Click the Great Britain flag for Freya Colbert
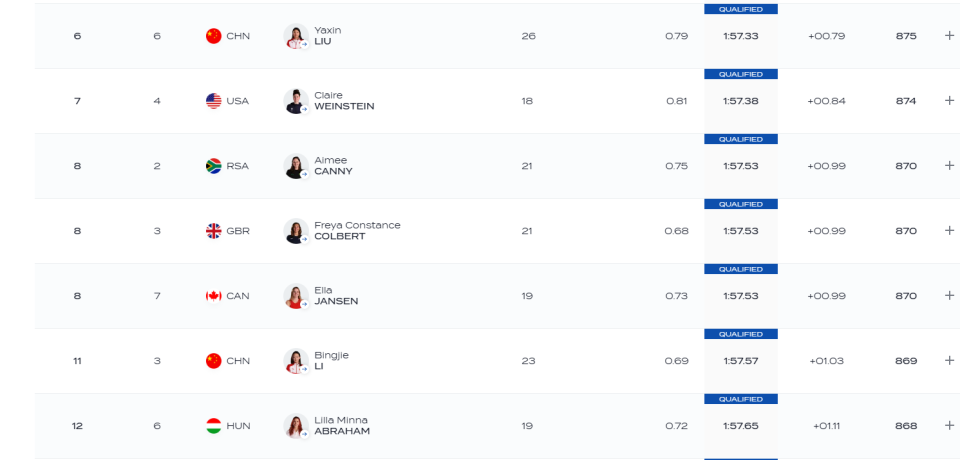 (x=213, y=231)
